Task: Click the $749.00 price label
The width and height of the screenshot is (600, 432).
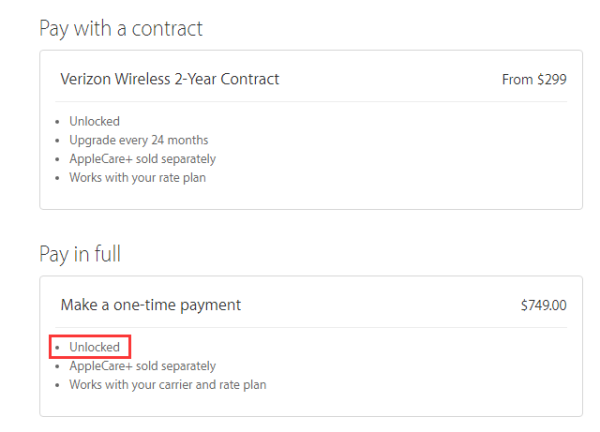Action: coord(543,305)
